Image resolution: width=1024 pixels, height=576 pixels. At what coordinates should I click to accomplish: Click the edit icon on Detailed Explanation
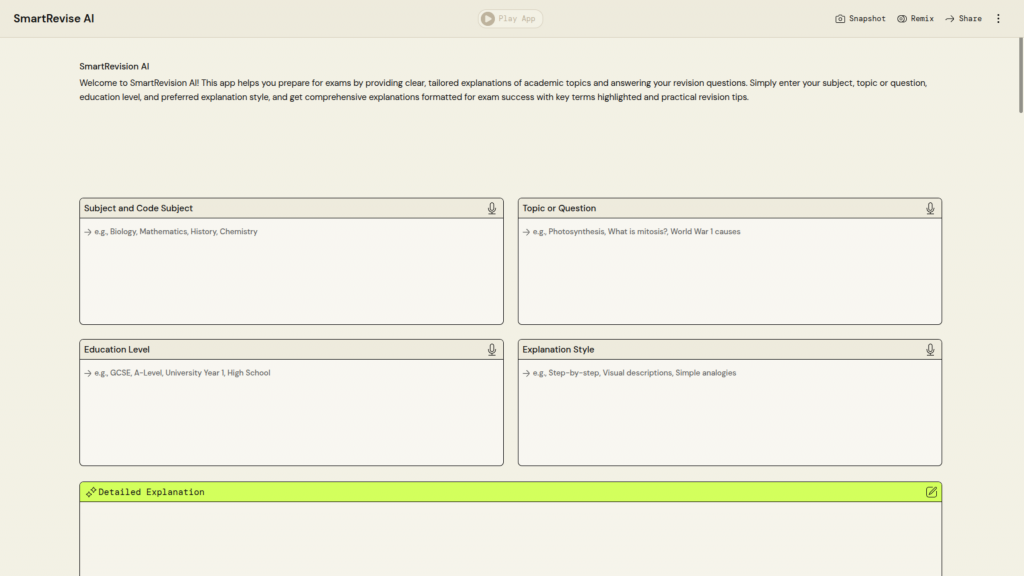[x=931, y=492]
